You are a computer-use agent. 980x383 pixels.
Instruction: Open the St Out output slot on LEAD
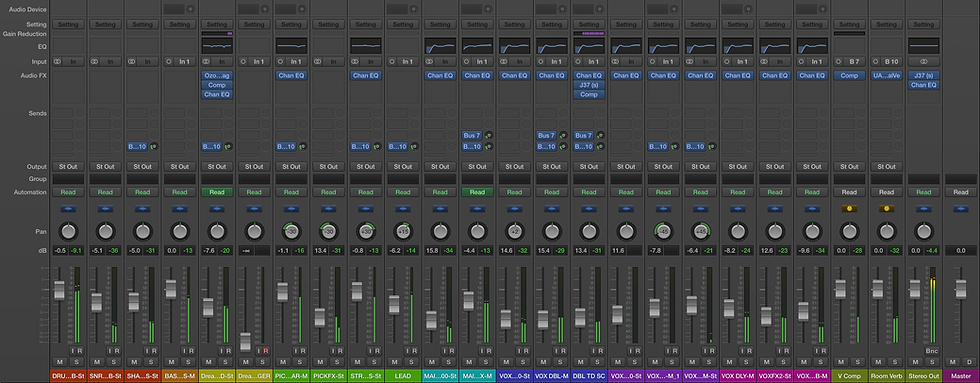pos(403,167)
